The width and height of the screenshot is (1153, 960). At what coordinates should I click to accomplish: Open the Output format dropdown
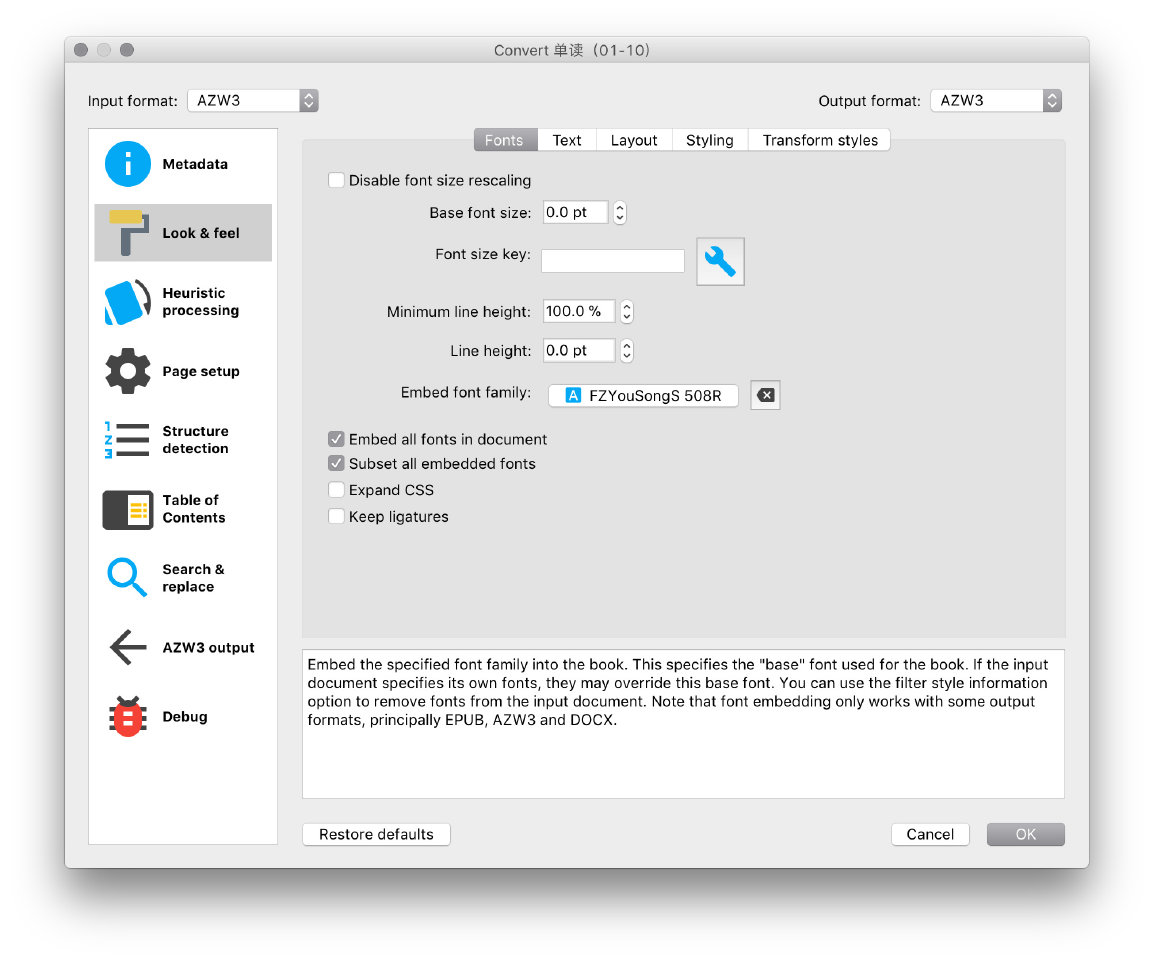pyautogui.click(x=995, y=101)
